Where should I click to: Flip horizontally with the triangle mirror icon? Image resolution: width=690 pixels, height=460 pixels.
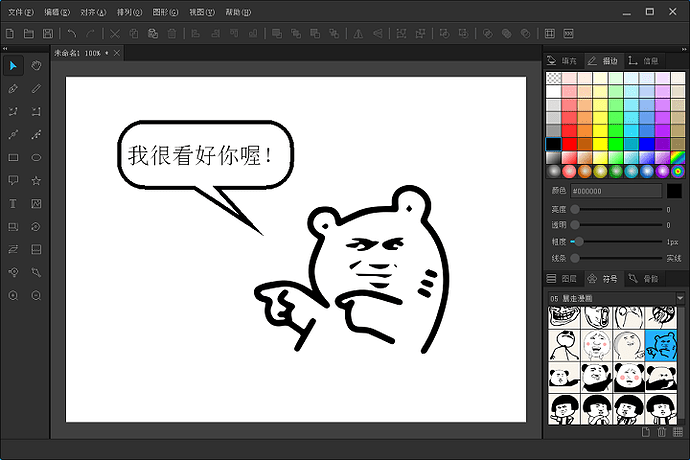pos(358,33)
